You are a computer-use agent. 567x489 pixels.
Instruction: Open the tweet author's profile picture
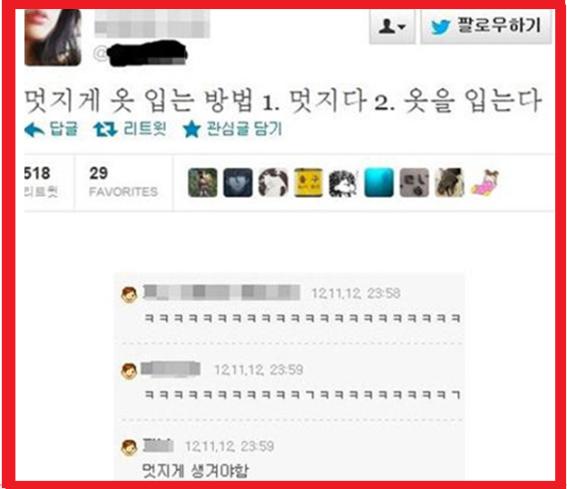(x=53, y=37)
